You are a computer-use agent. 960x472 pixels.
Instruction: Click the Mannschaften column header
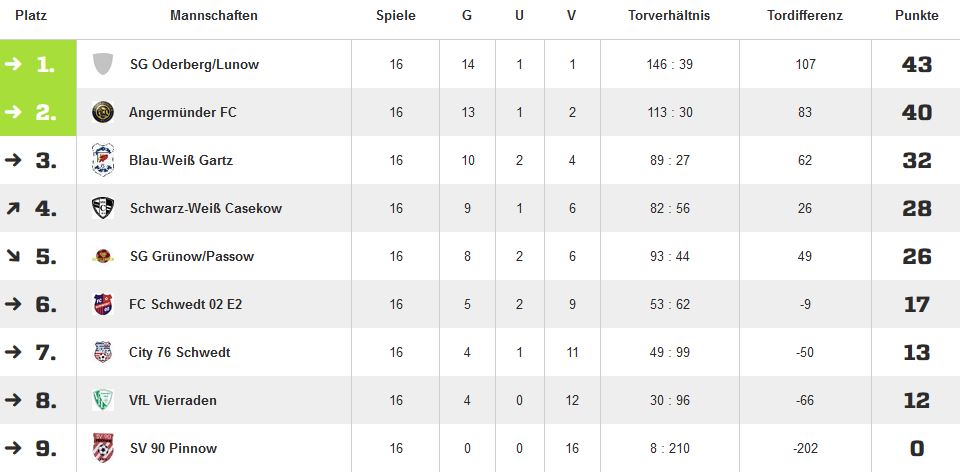pos(214,16)
